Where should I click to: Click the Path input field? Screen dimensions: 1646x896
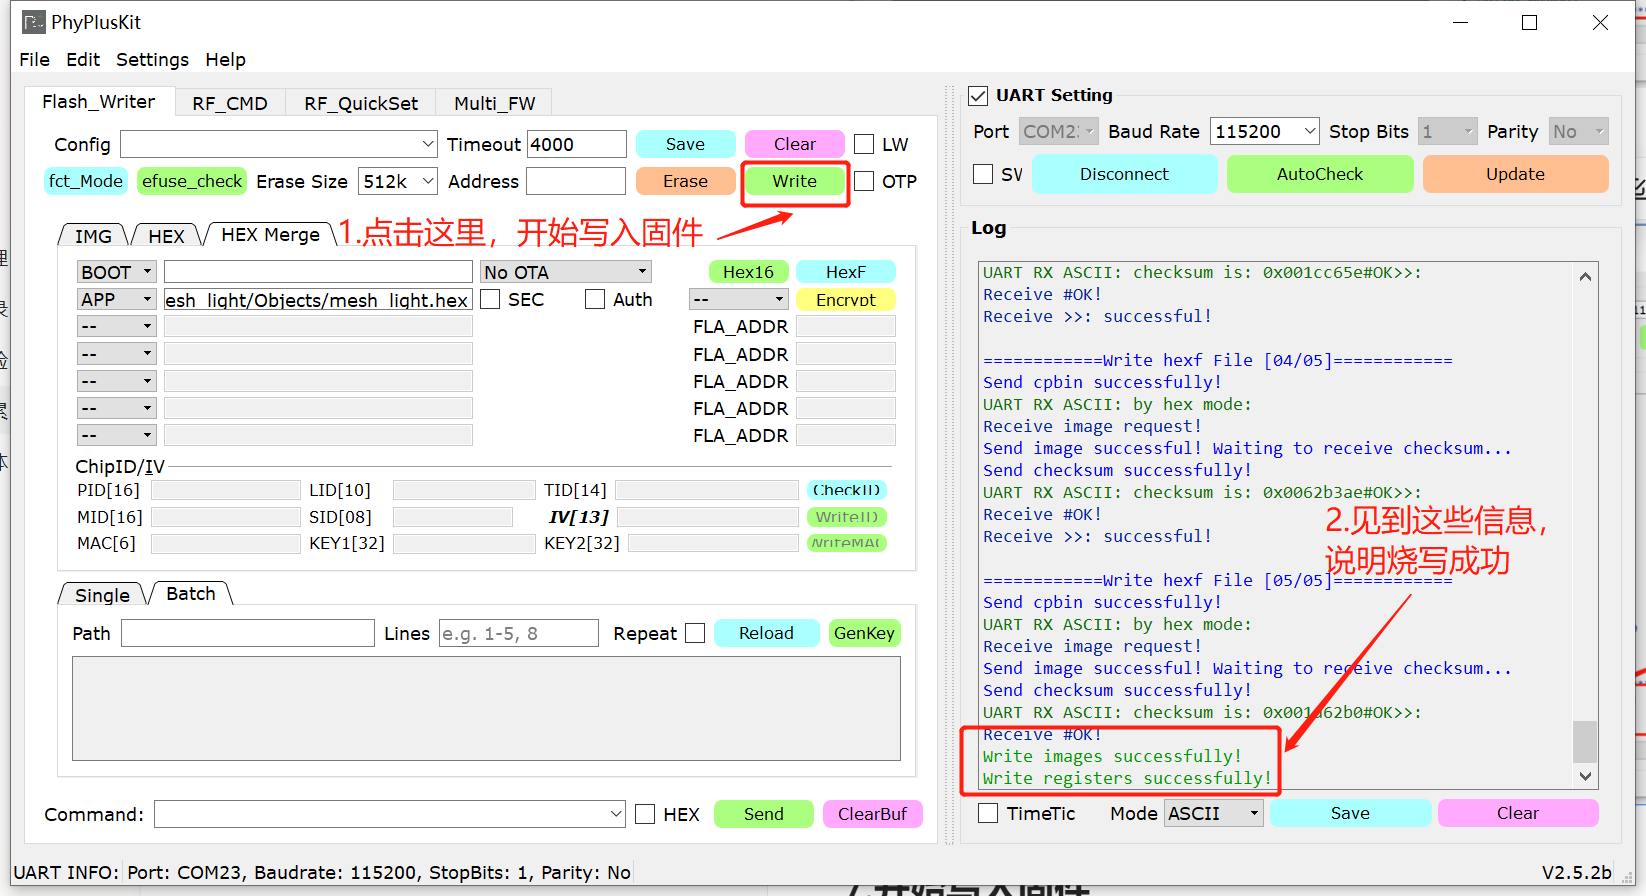tap(248, 633)
